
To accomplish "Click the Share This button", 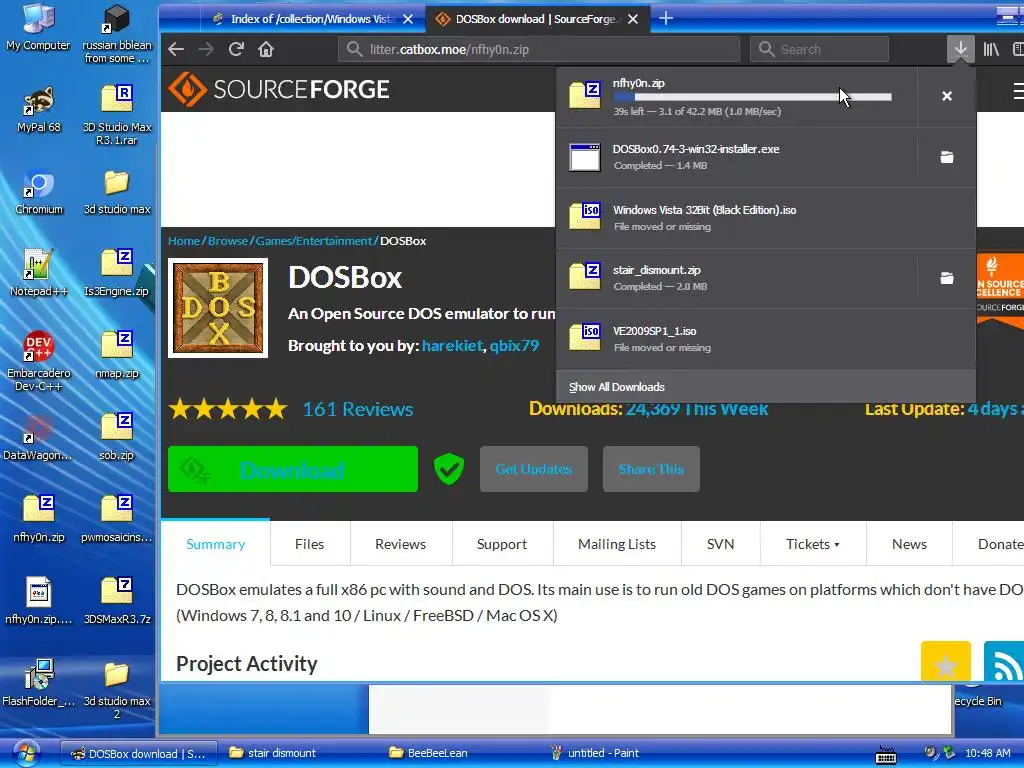I will coord(651,469).
